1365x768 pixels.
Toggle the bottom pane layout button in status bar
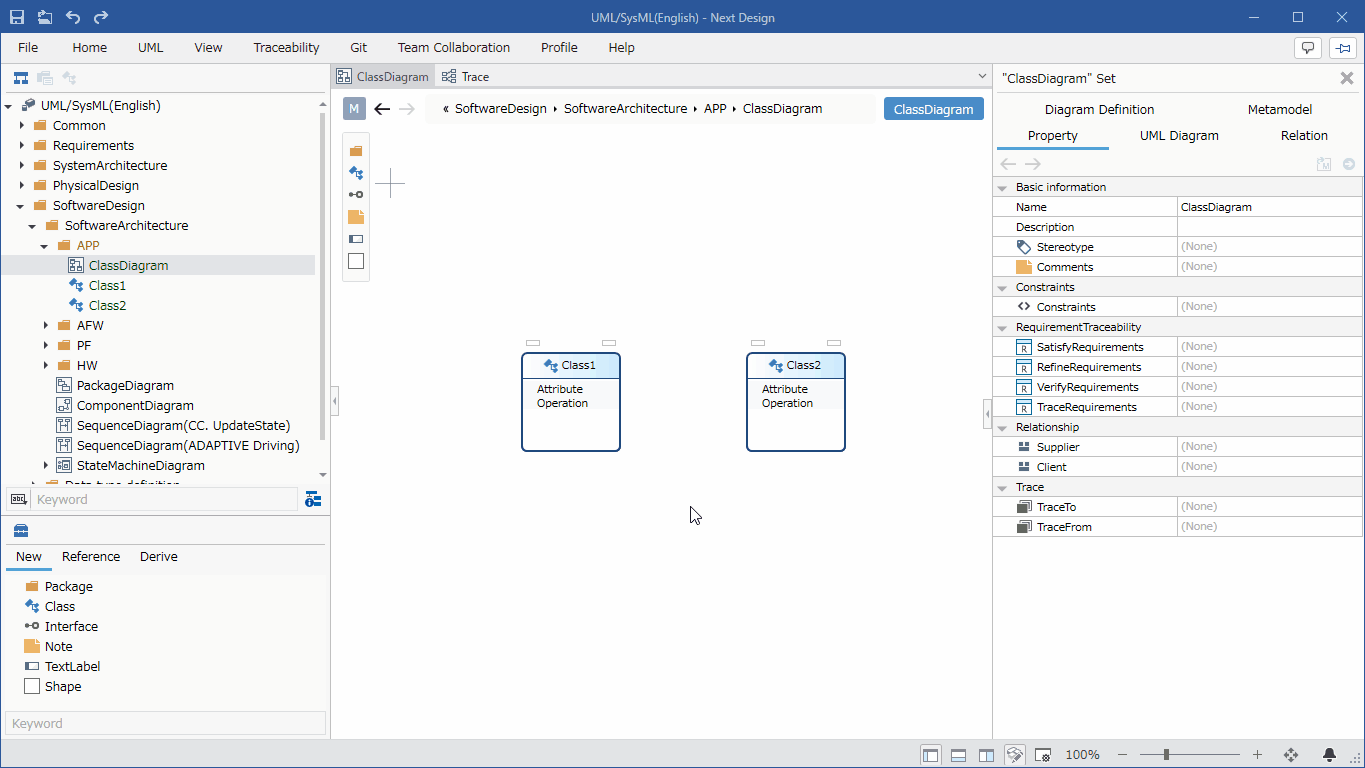(x=959, y=755)
